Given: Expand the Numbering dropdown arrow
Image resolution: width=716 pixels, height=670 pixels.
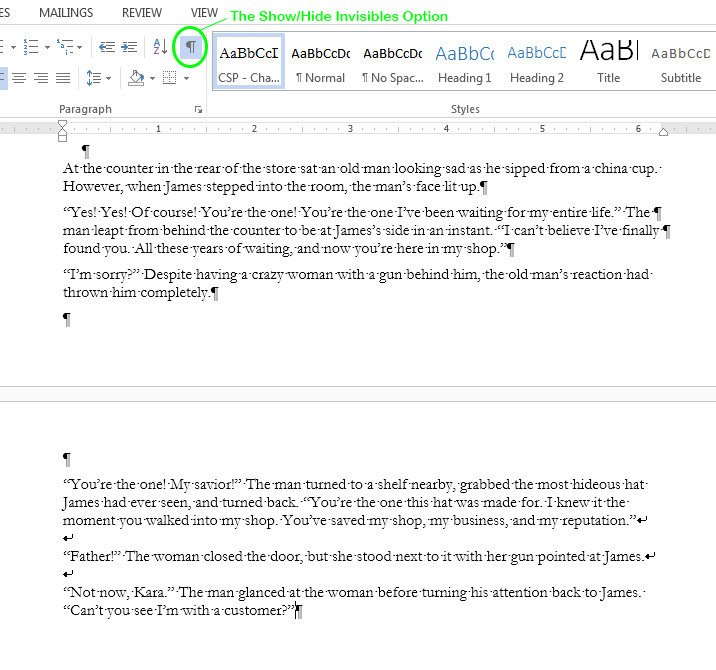Looking at the screenshot, I should (x=47, y=47).
